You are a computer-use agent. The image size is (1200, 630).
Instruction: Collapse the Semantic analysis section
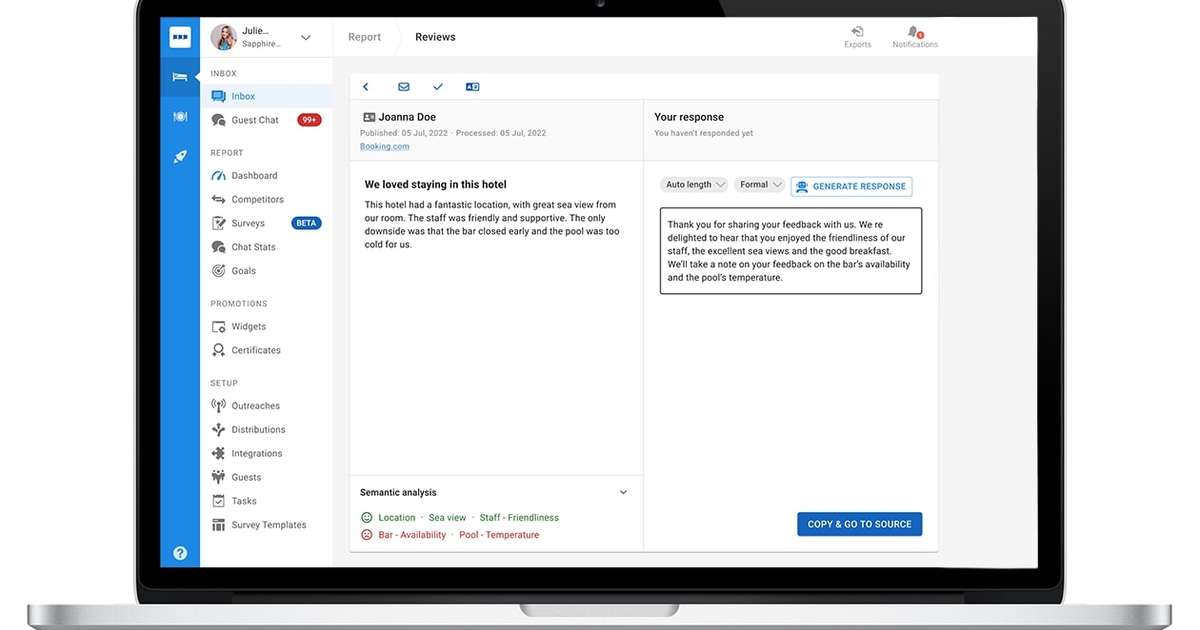pyautogui.click(x=623, y=492)
